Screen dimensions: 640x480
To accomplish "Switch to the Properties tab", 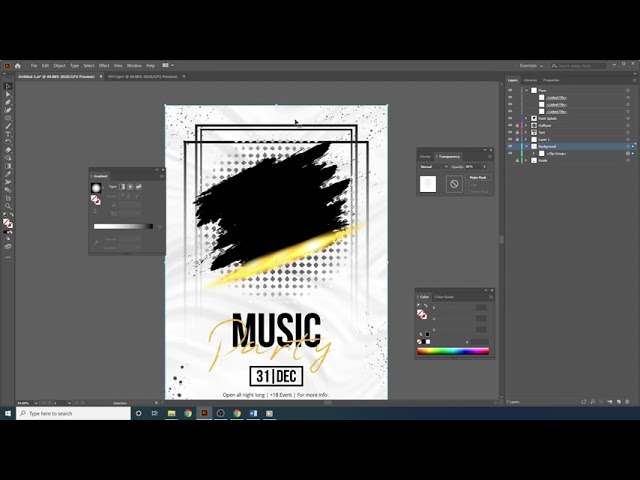I will pos(551,80).
